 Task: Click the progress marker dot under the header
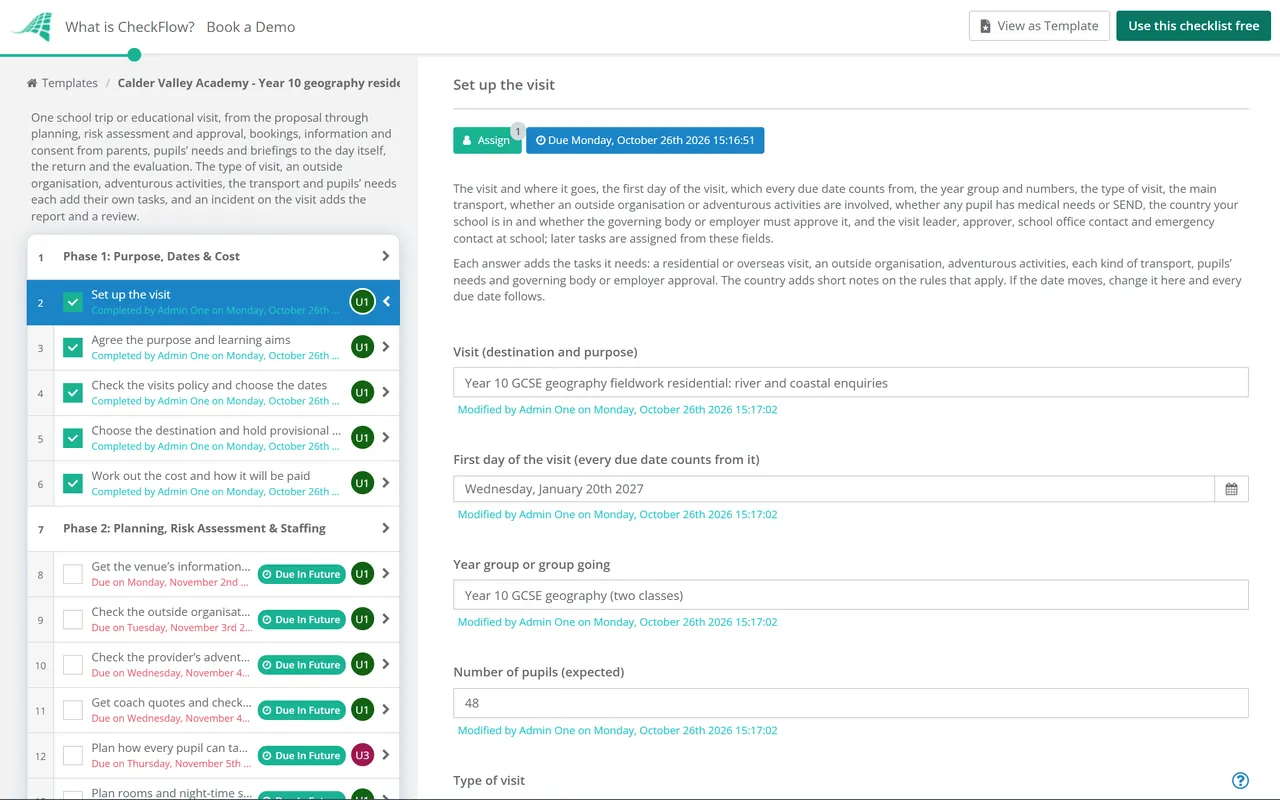coord(135,55)
